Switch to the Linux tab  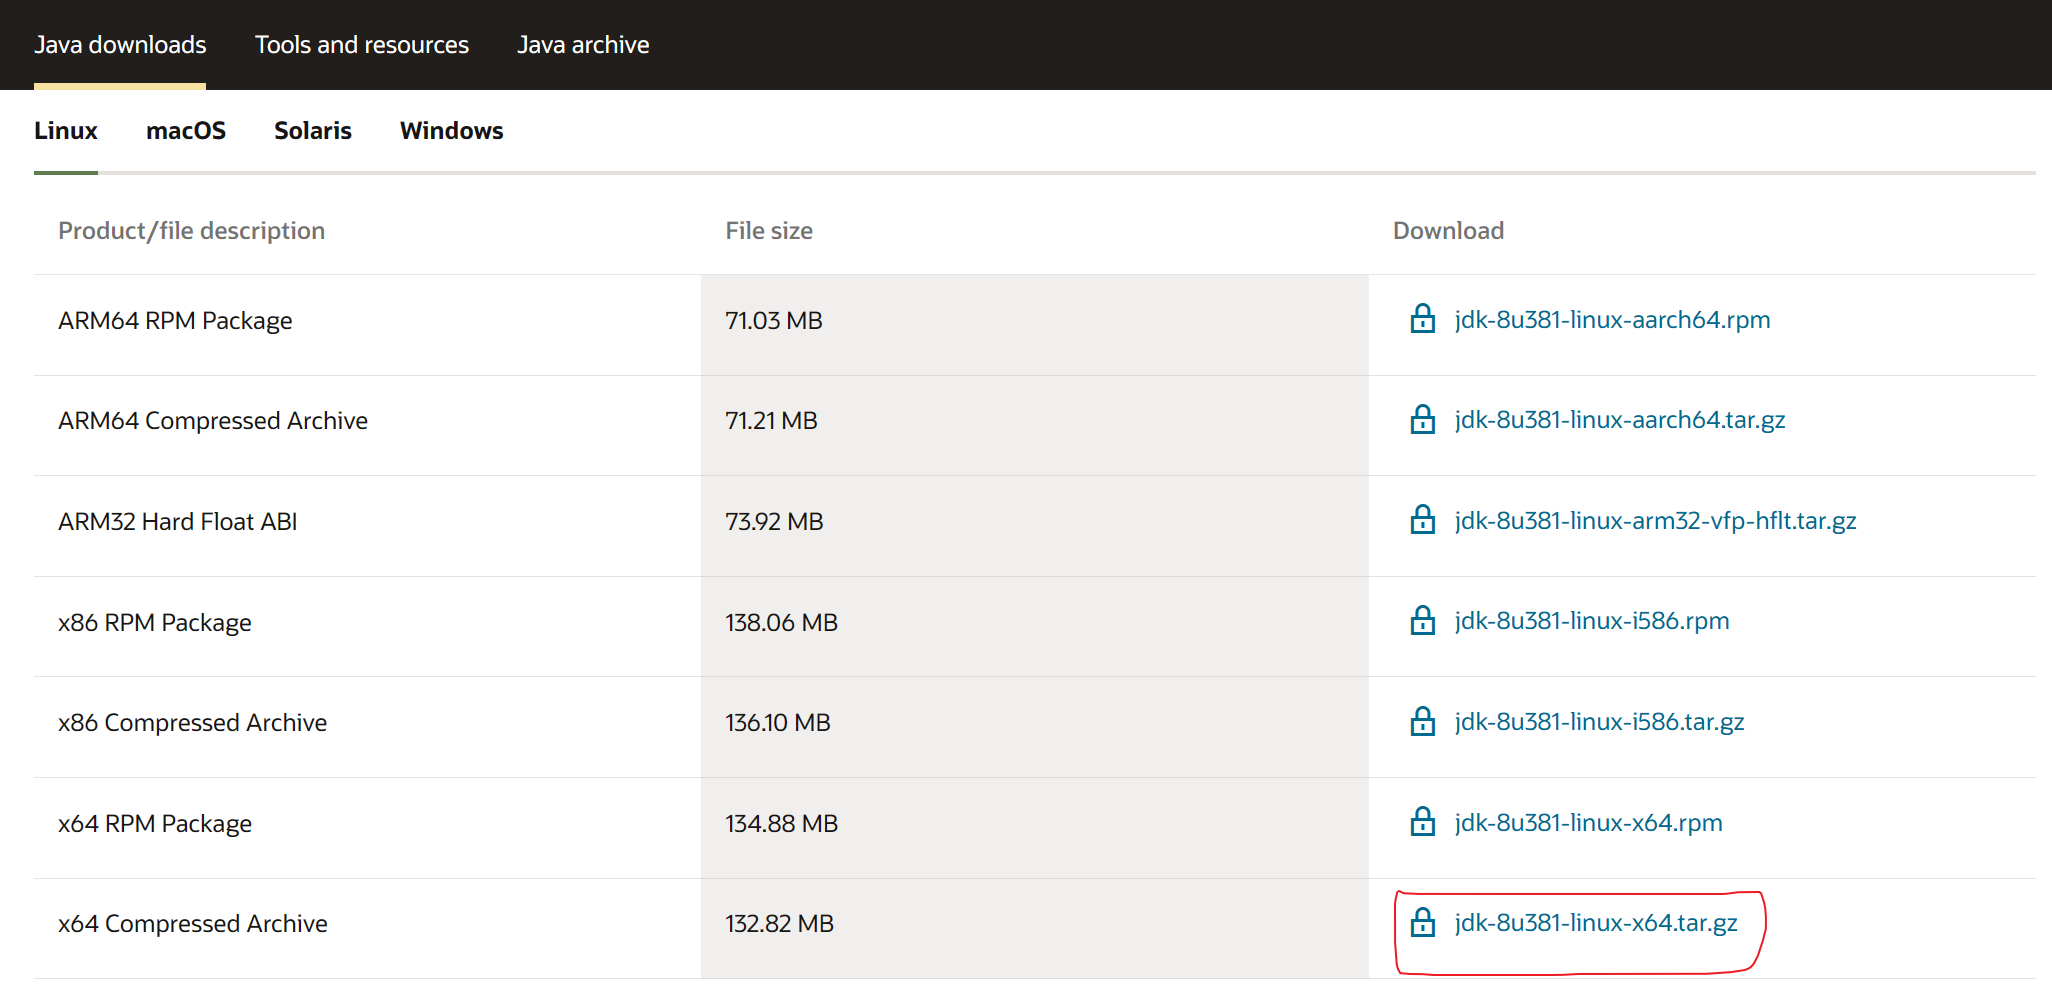(x=66, y=131)
